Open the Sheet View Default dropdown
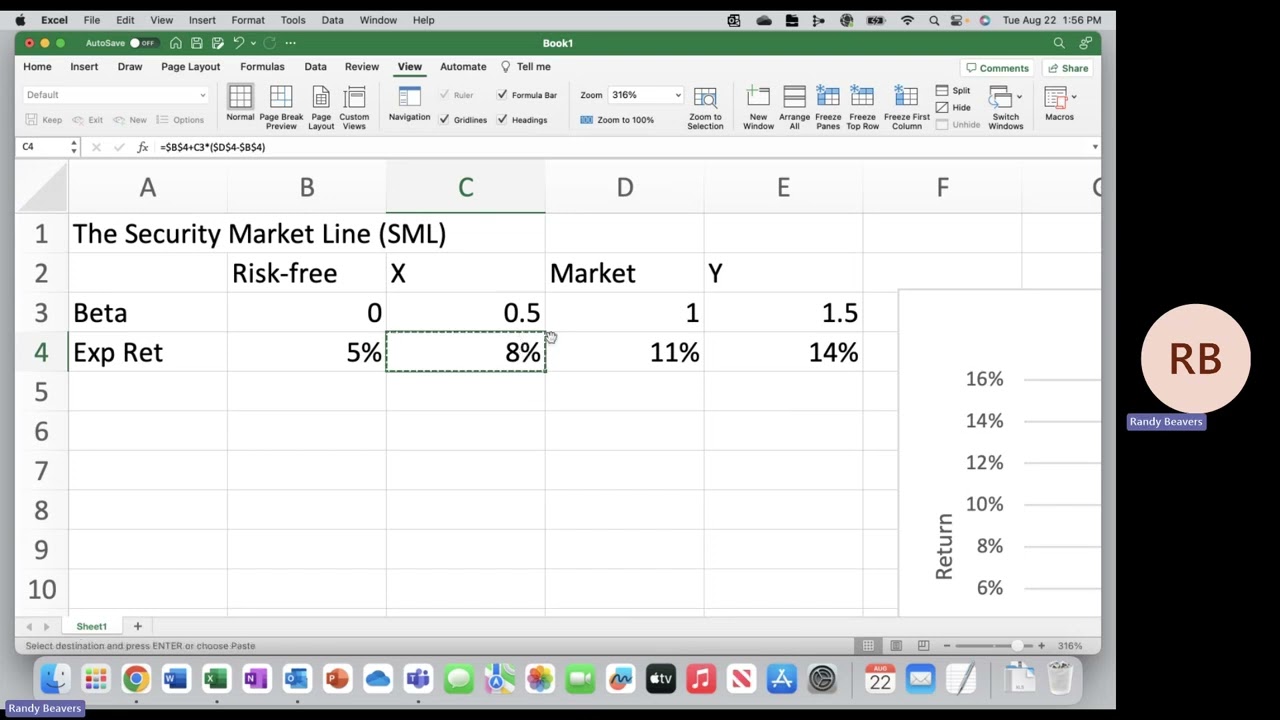The image size is (1280, 720). tap(116, 95)
